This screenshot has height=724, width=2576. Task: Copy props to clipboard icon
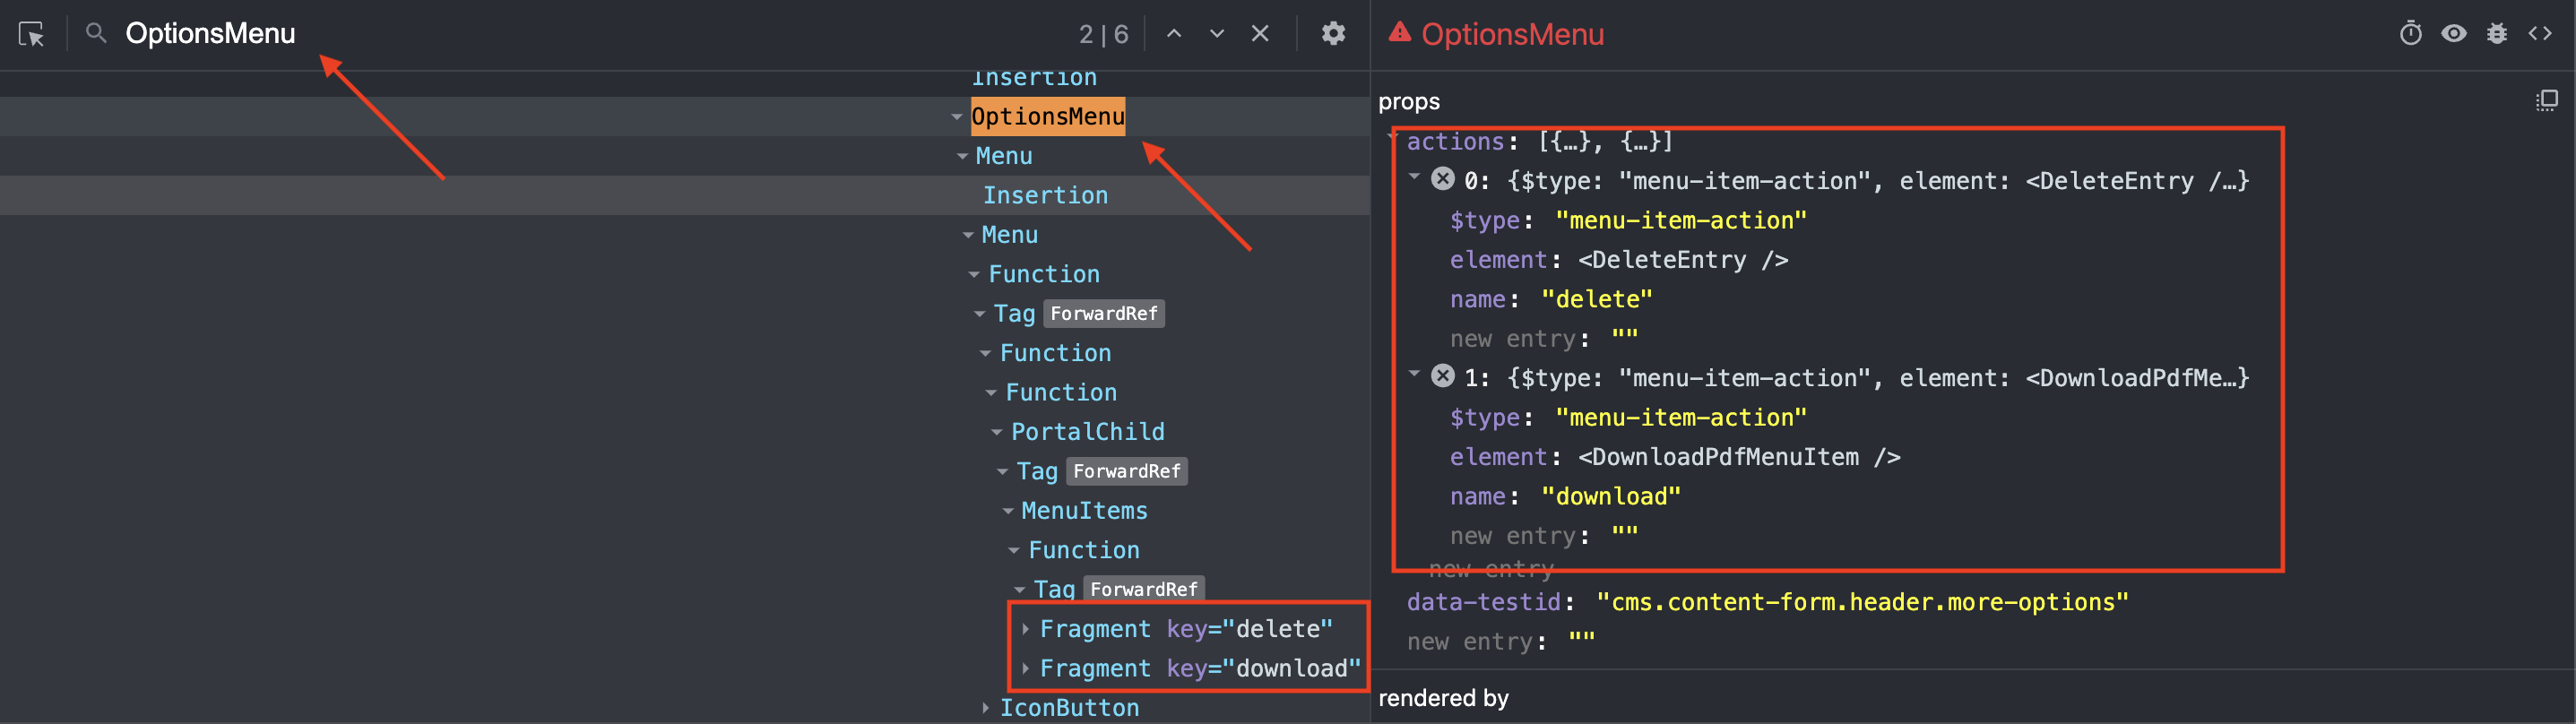click(x=2546, y=101)
